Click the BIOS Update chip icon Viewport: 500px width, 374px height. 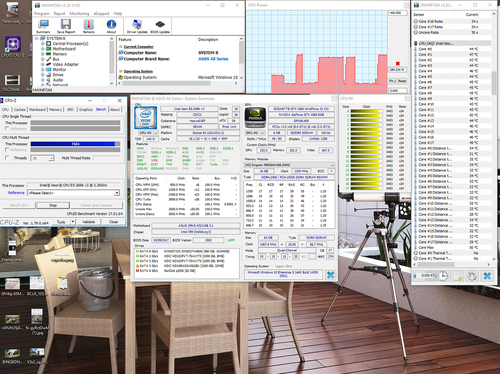click(x=160, y=25)
